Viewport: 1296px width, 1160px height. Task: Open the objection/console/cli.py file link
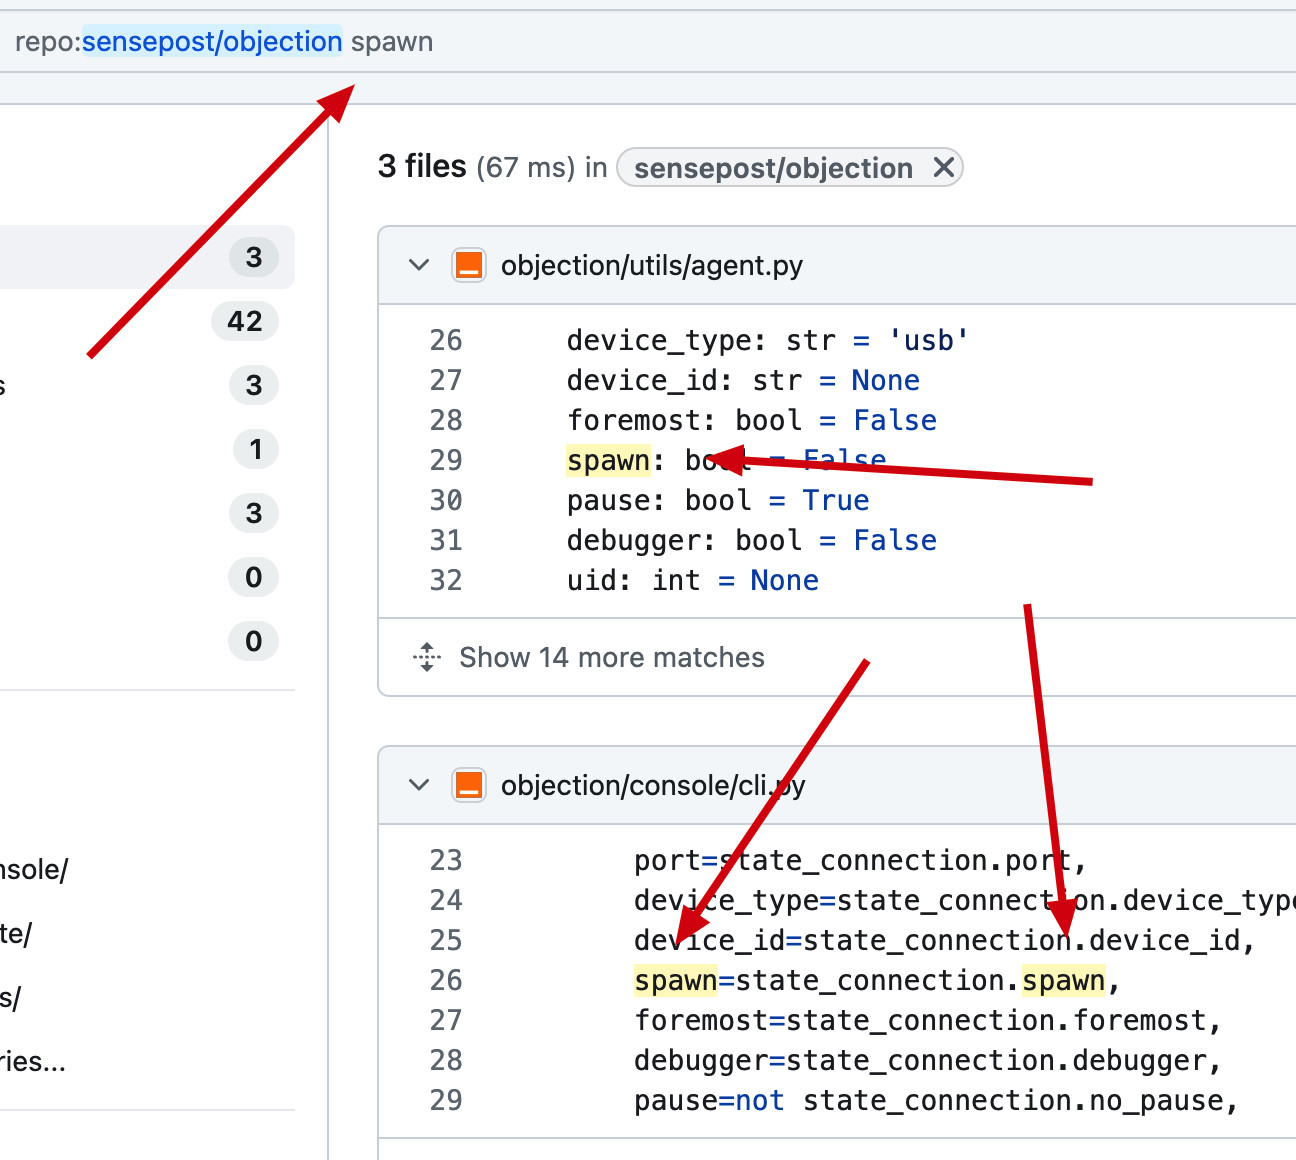point(652,786)
